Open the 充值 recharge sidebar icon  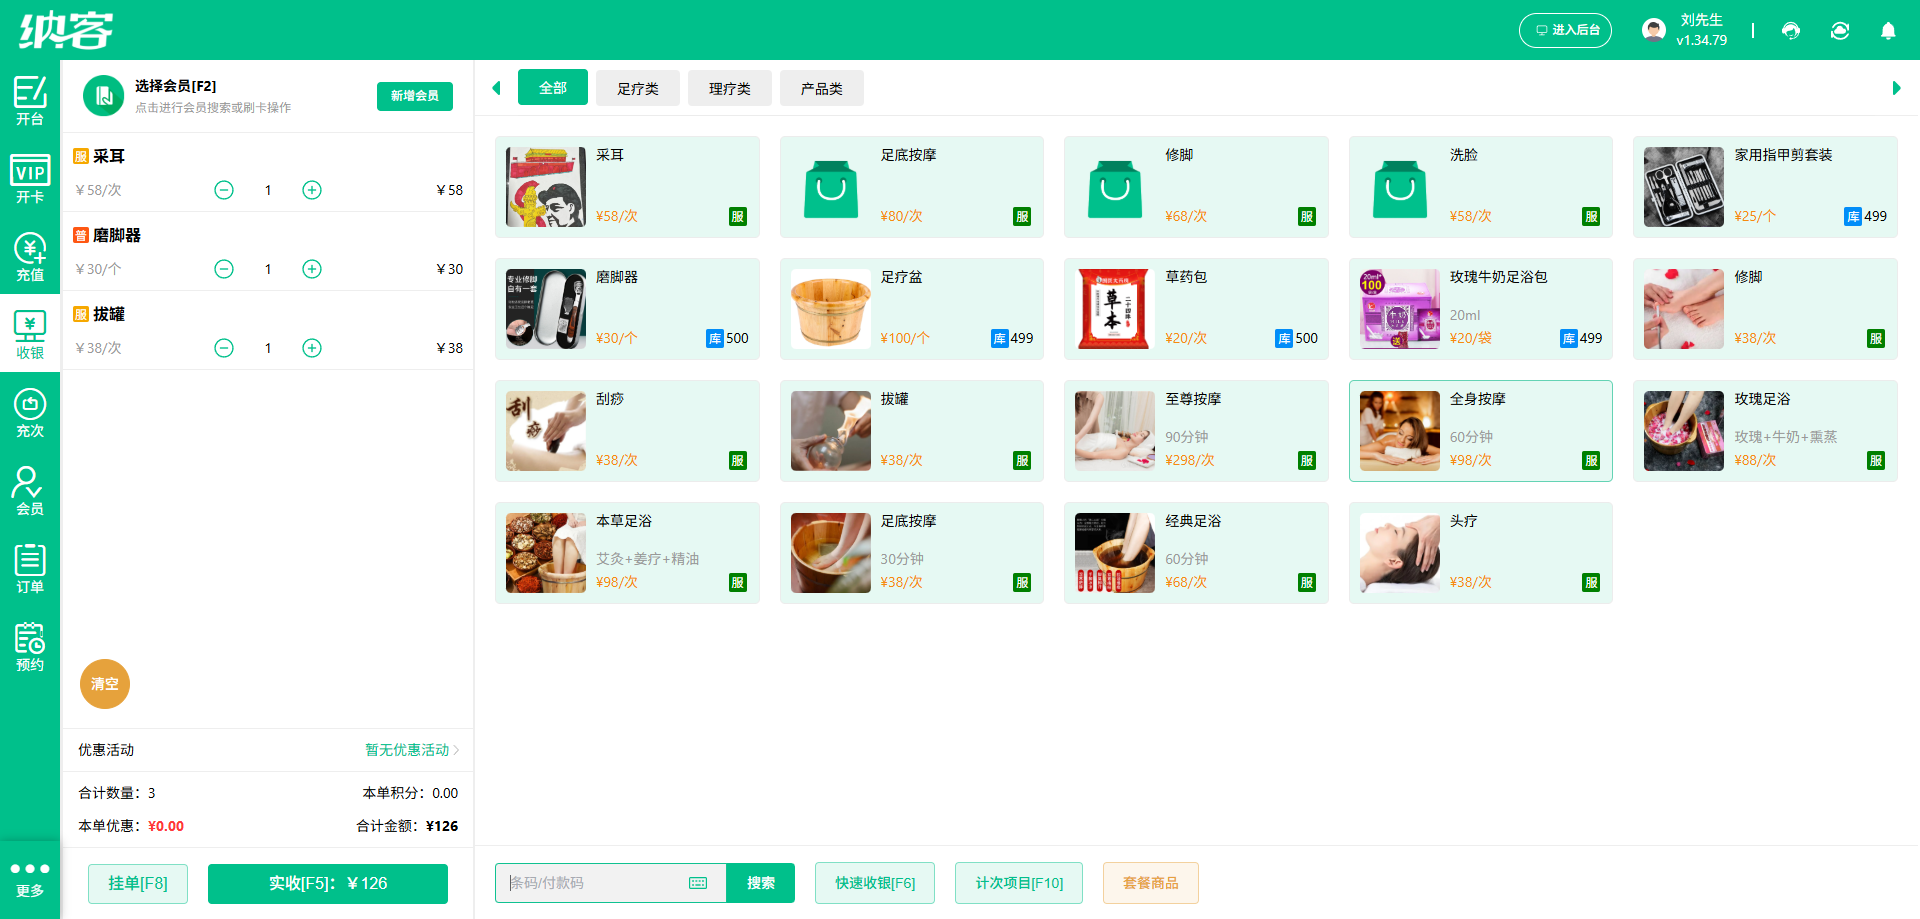pos(30,256)
